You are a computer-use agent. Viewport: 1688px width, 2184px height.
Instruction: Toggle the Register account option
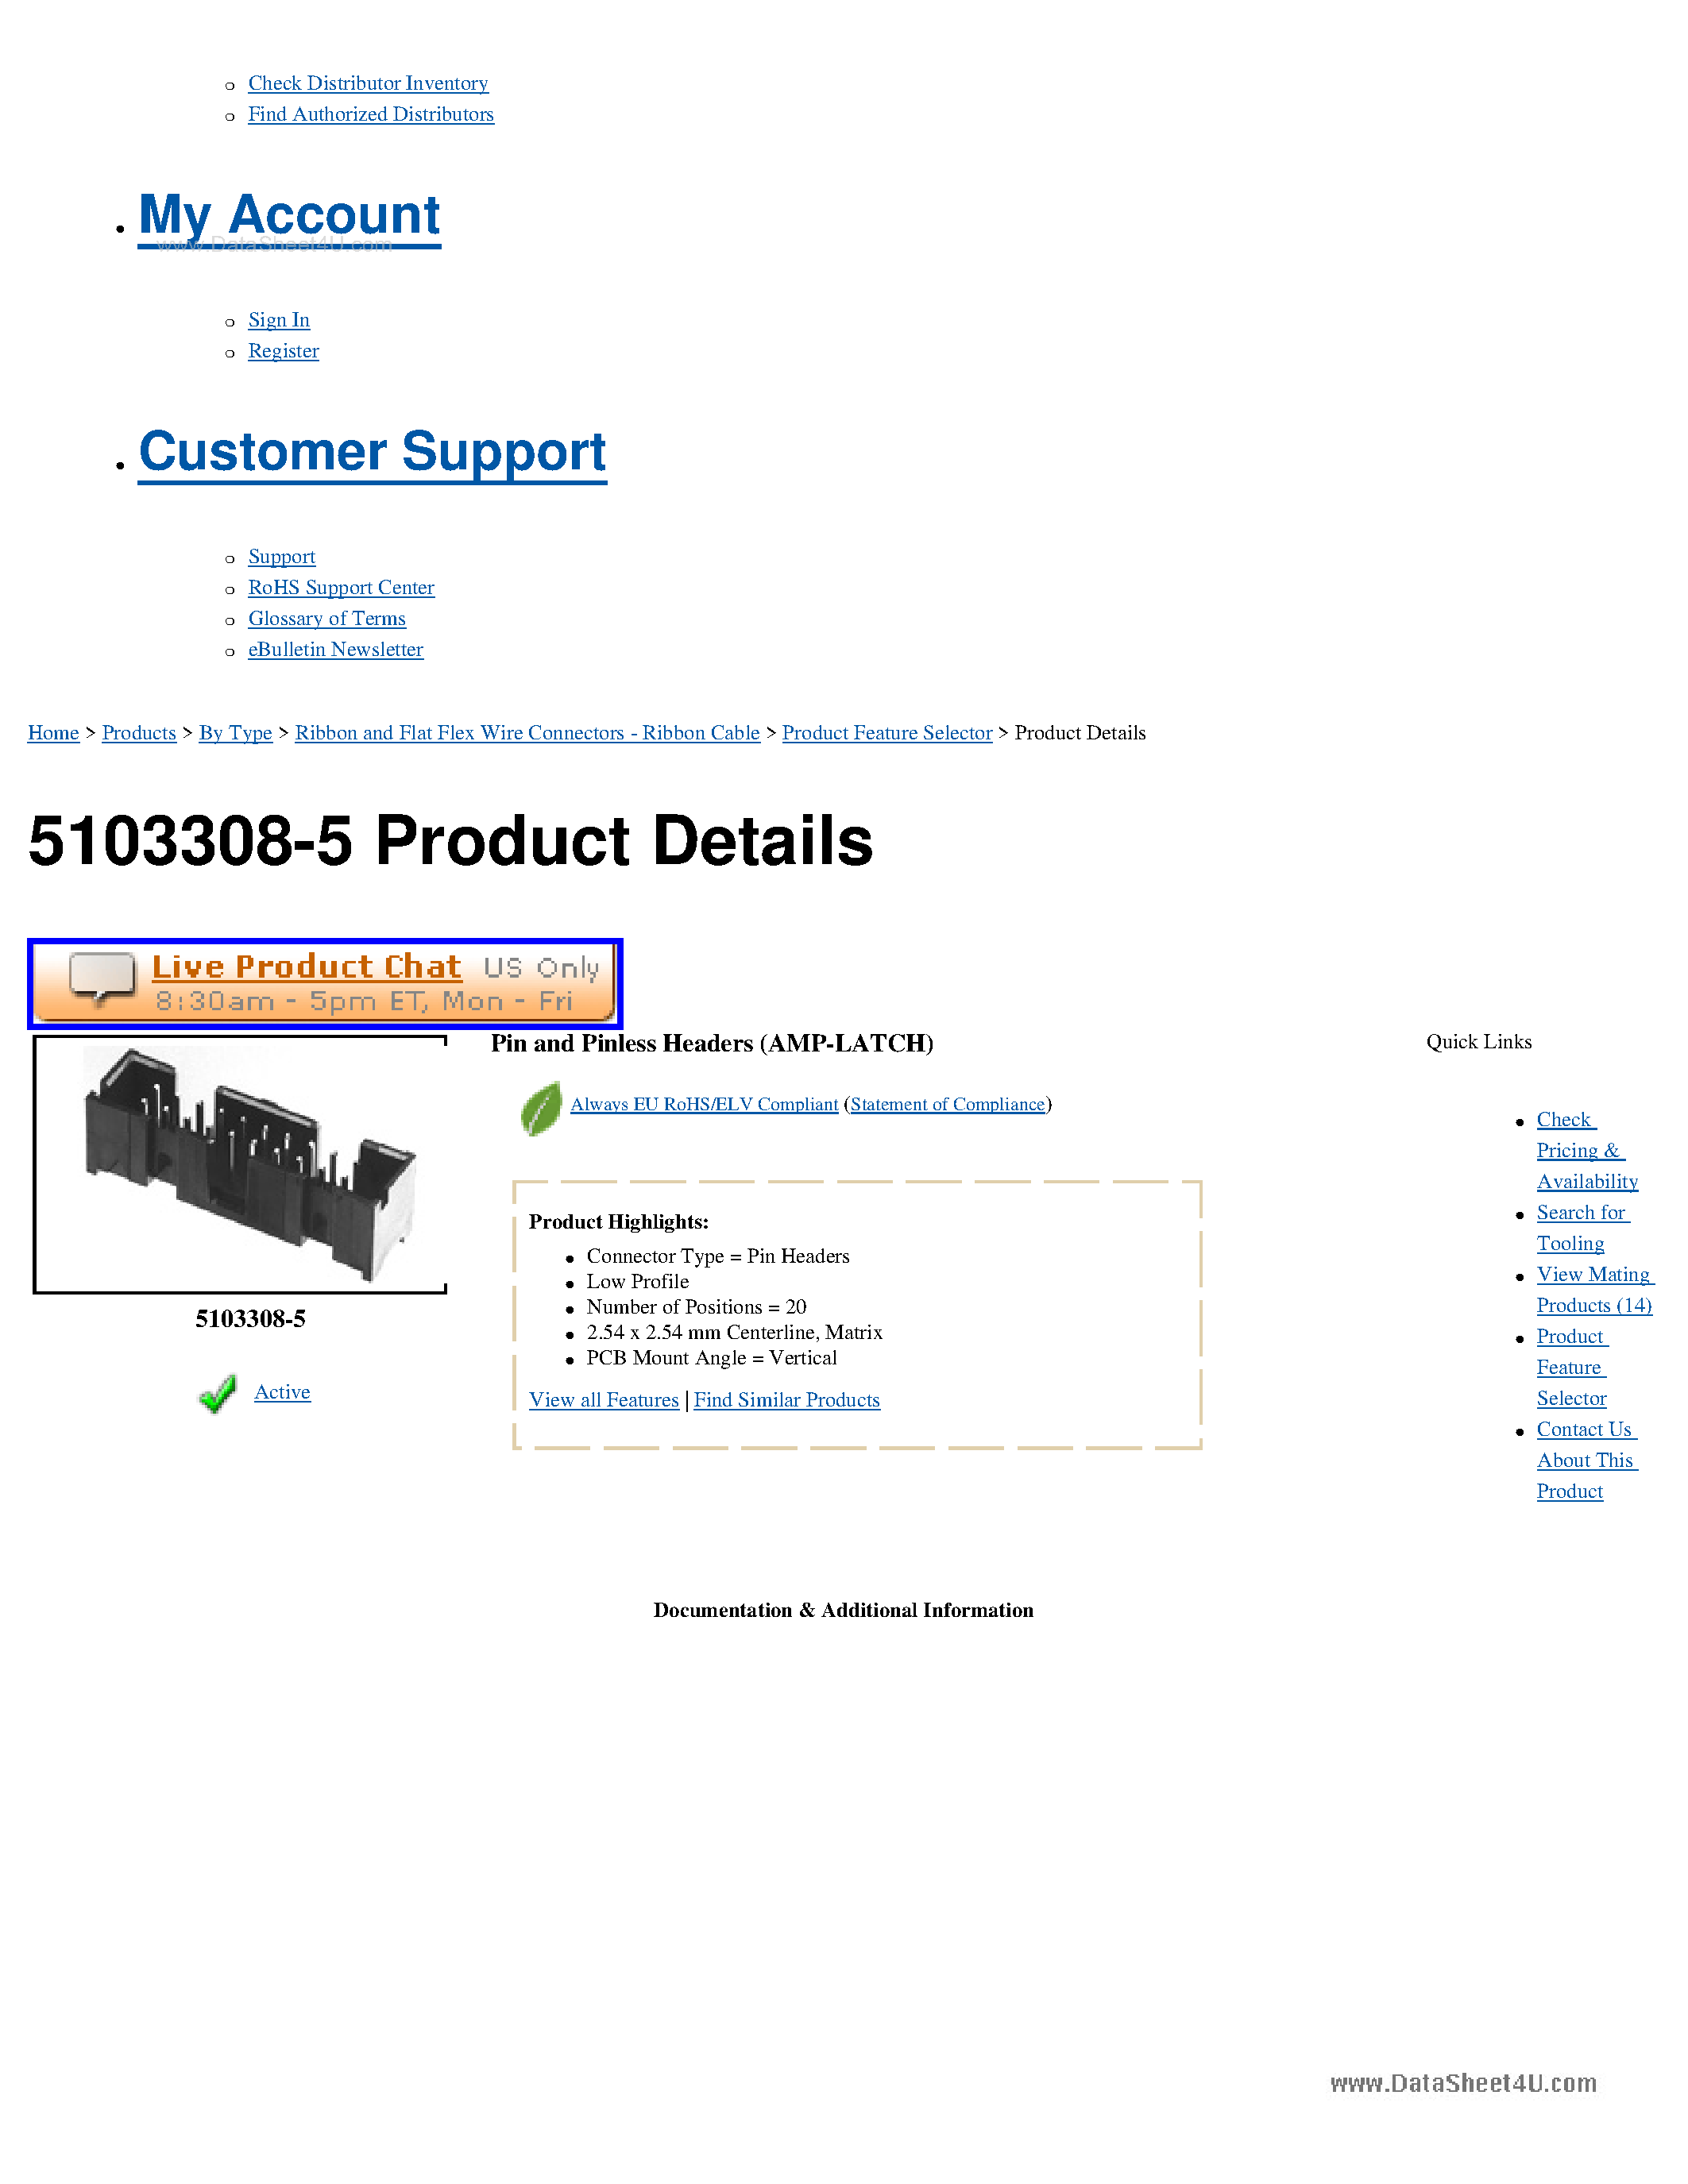point(282,349)
